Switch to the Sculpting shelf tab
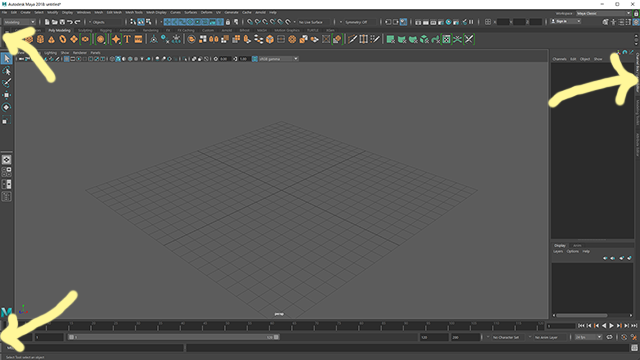 point(85,30)
